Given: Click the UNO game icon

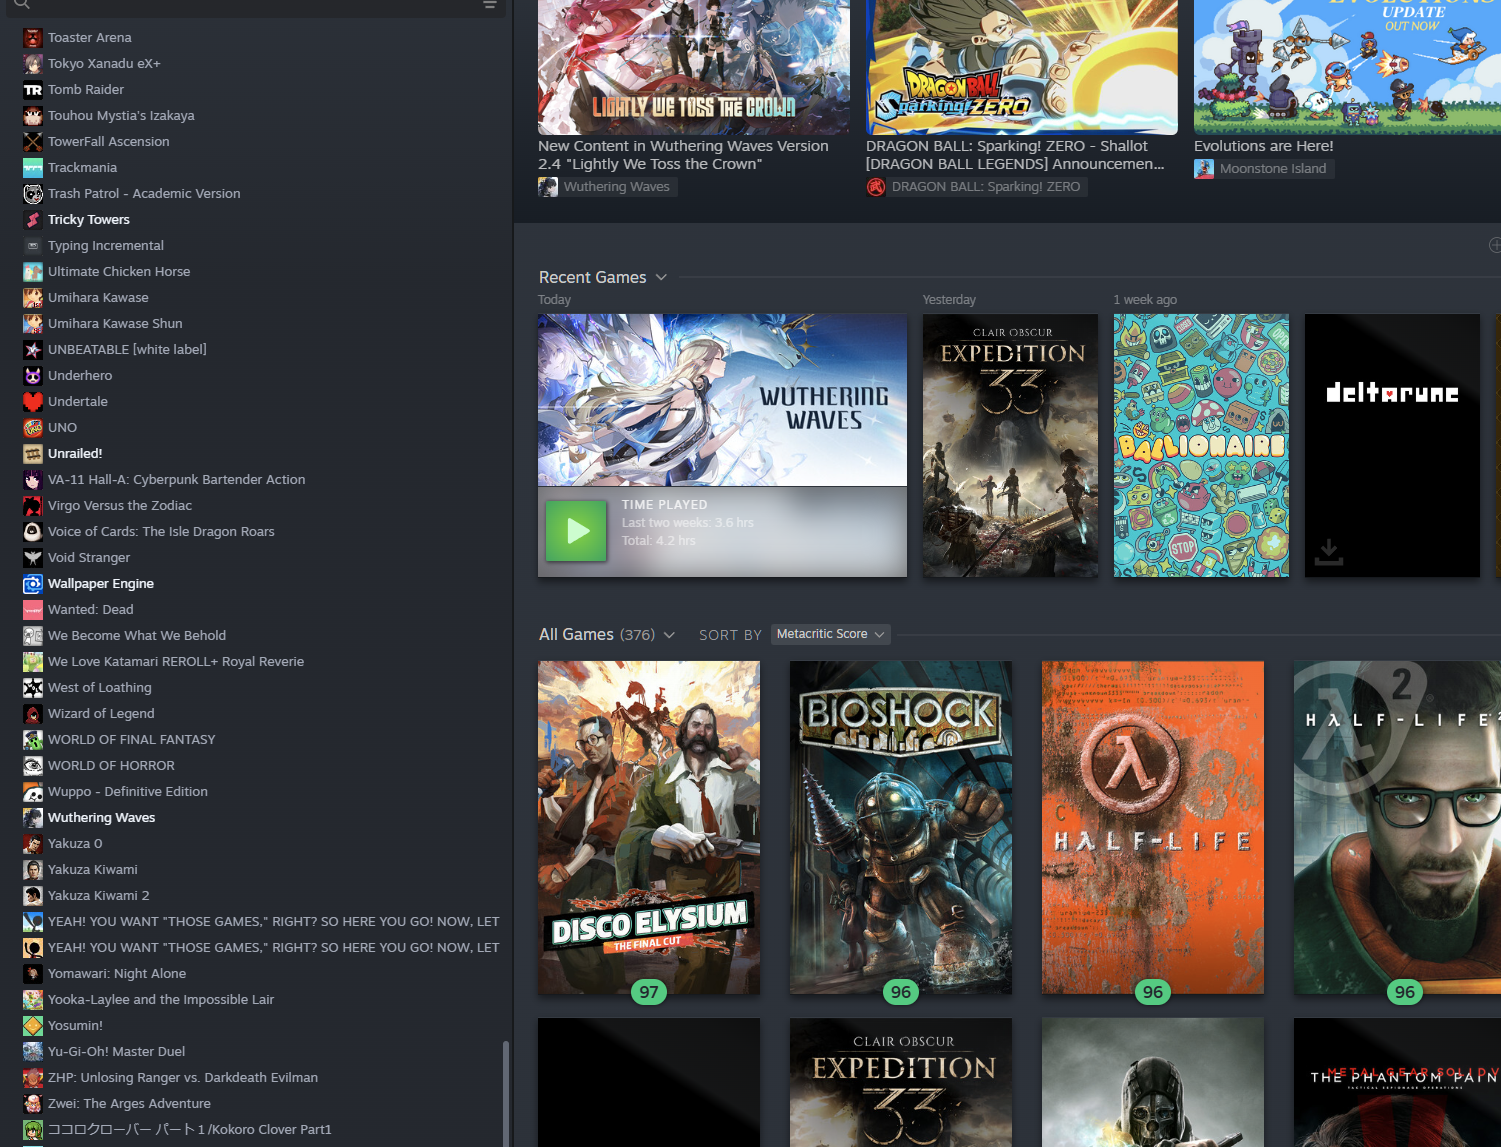Looking at the screenshot, I should click(x=33, y=428).
